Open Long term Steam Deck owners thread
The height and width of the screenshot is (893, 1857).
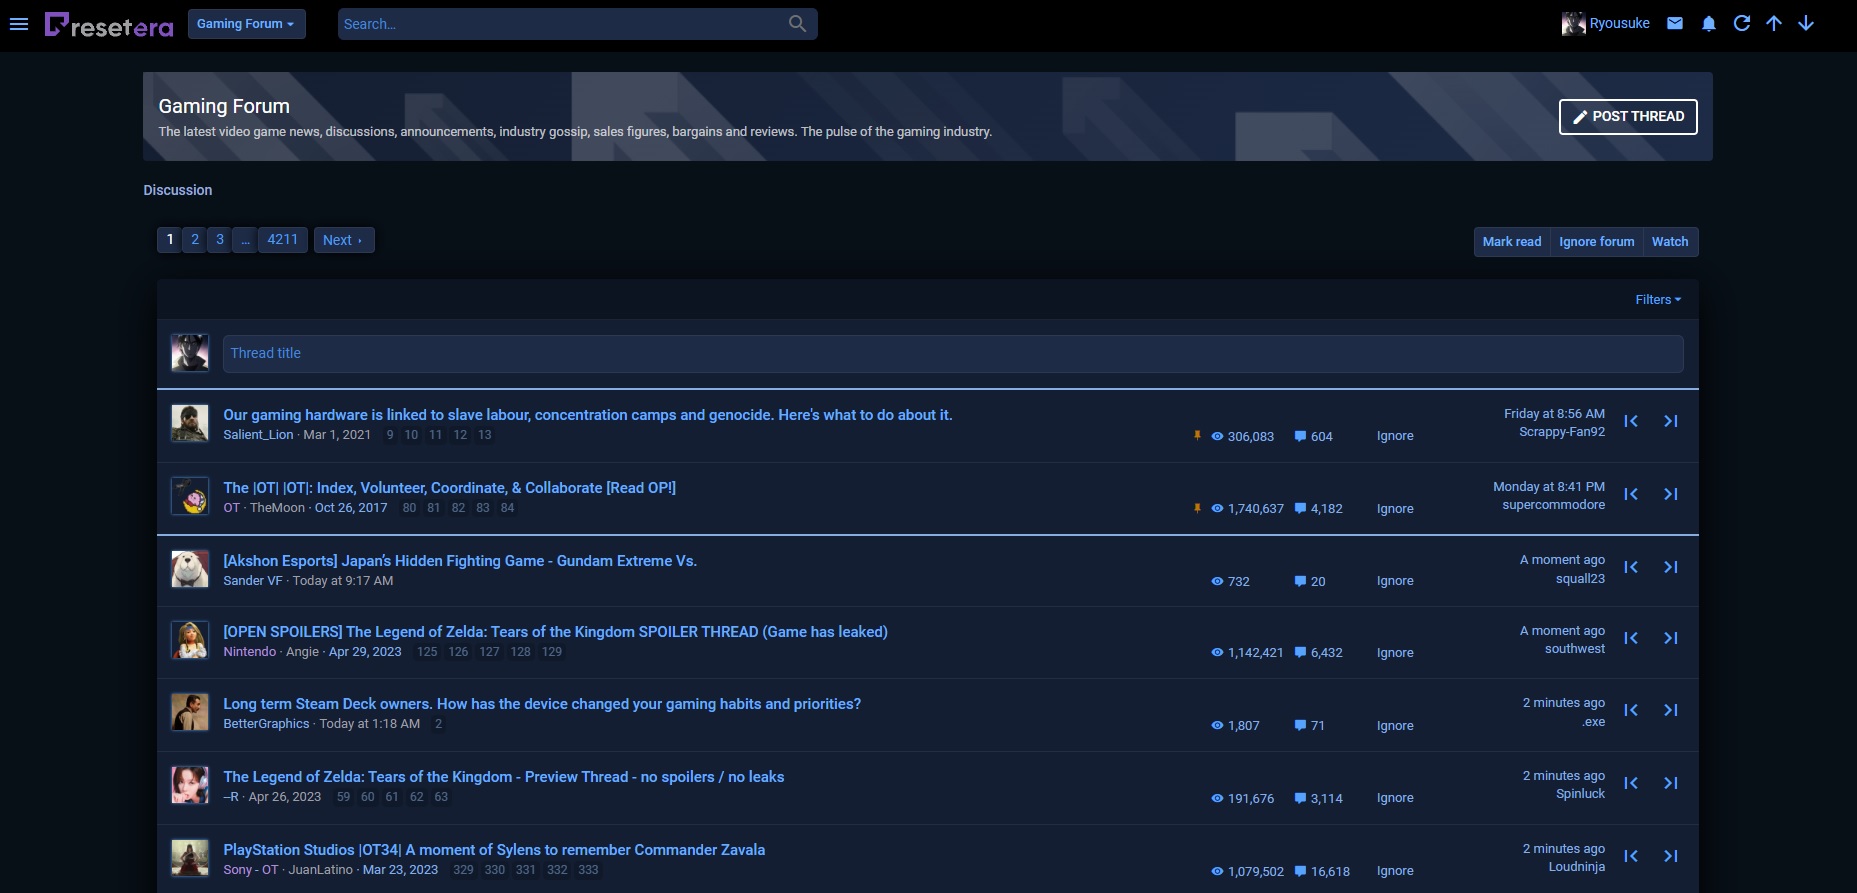[542, 704]
